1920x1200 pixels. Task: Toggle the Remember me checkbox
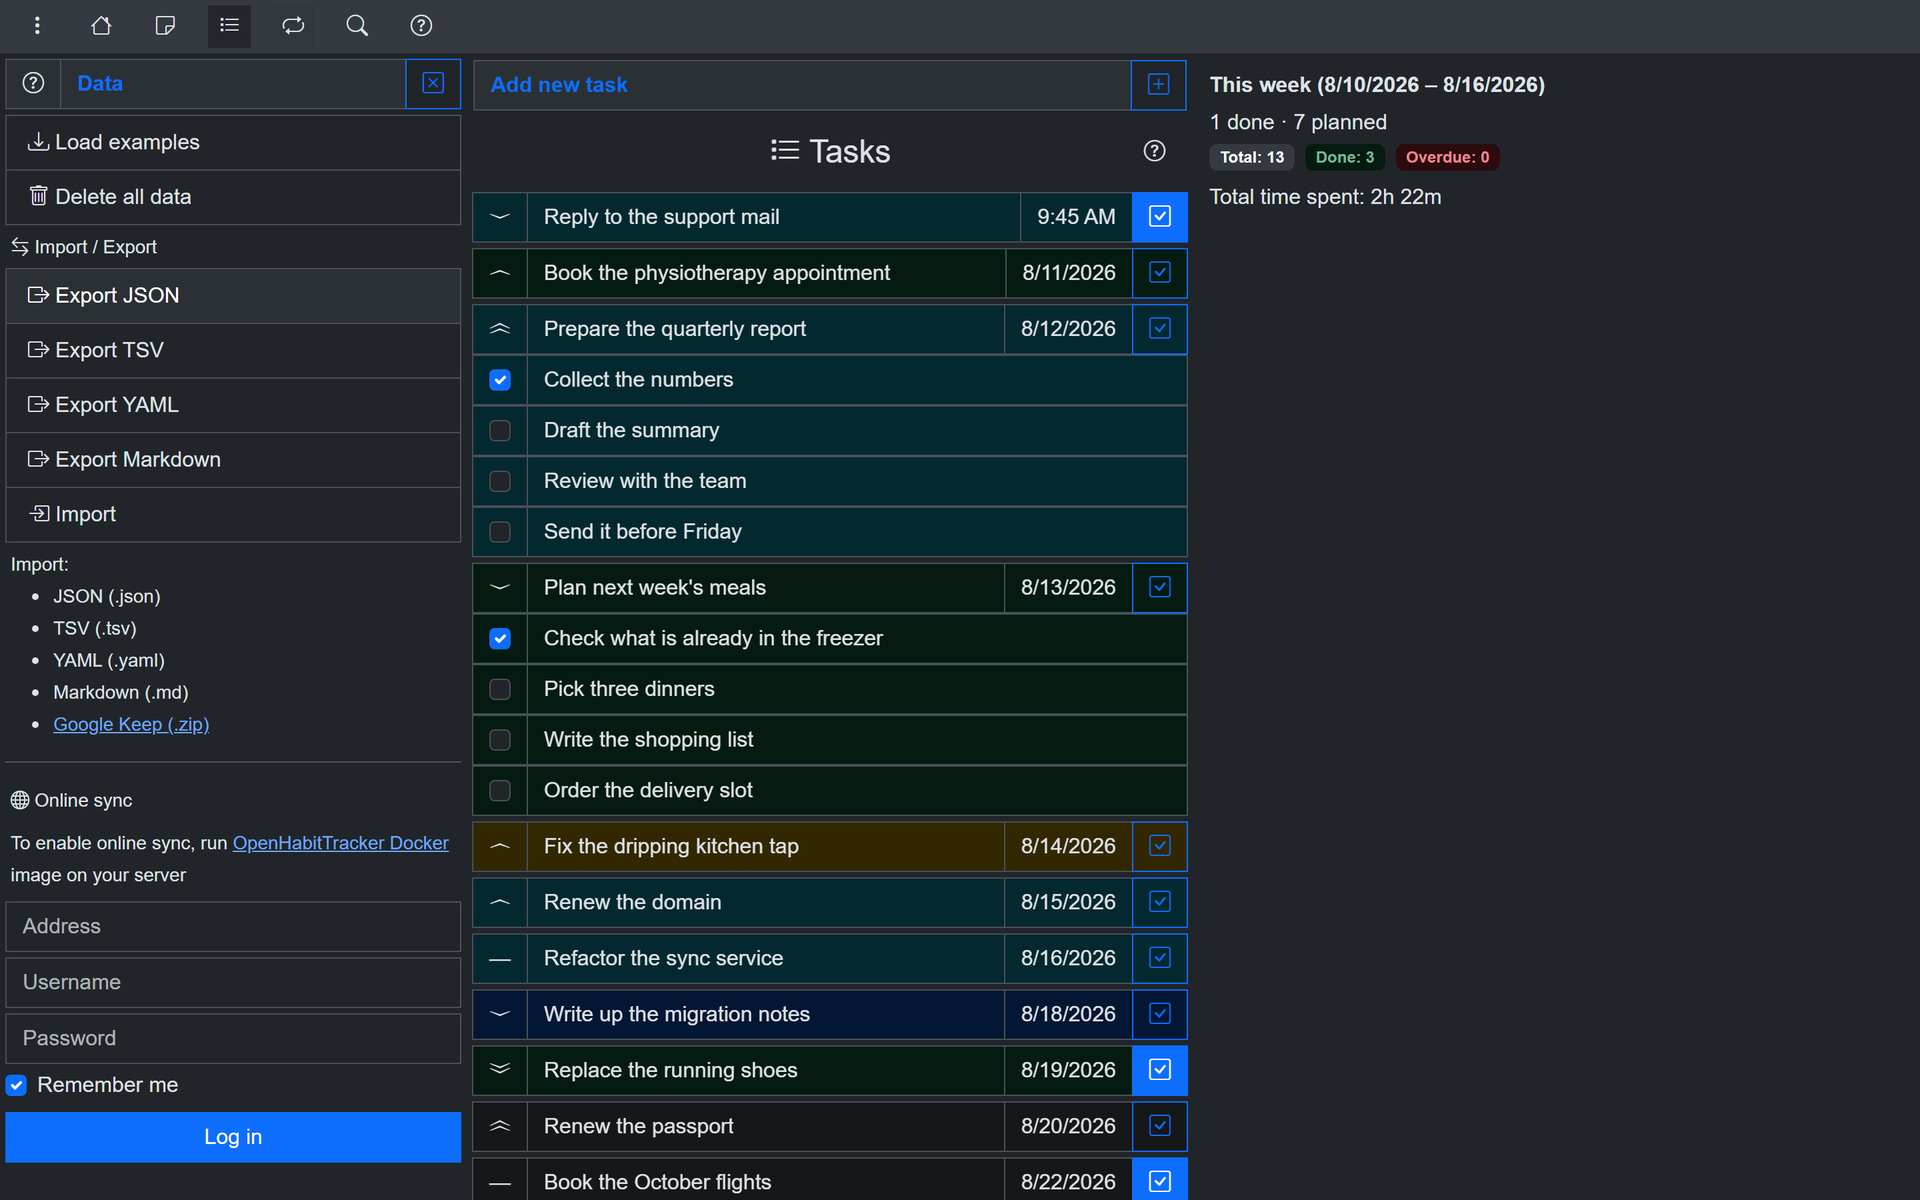tap(17, 1085)
